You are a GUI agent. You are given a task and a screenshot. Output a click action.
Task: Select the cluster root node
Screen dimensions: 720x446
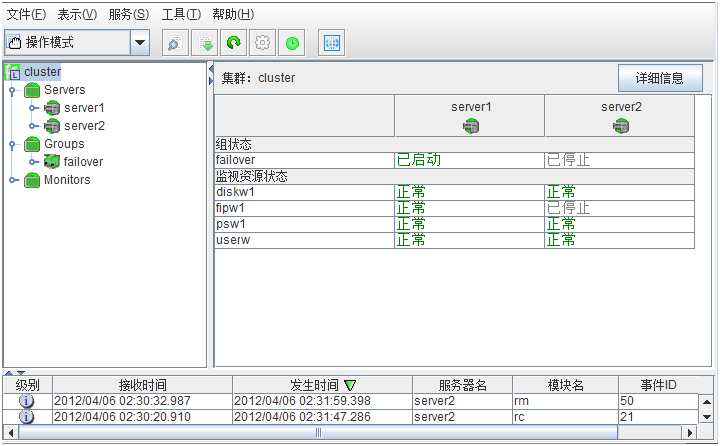[x=42, y=72]
